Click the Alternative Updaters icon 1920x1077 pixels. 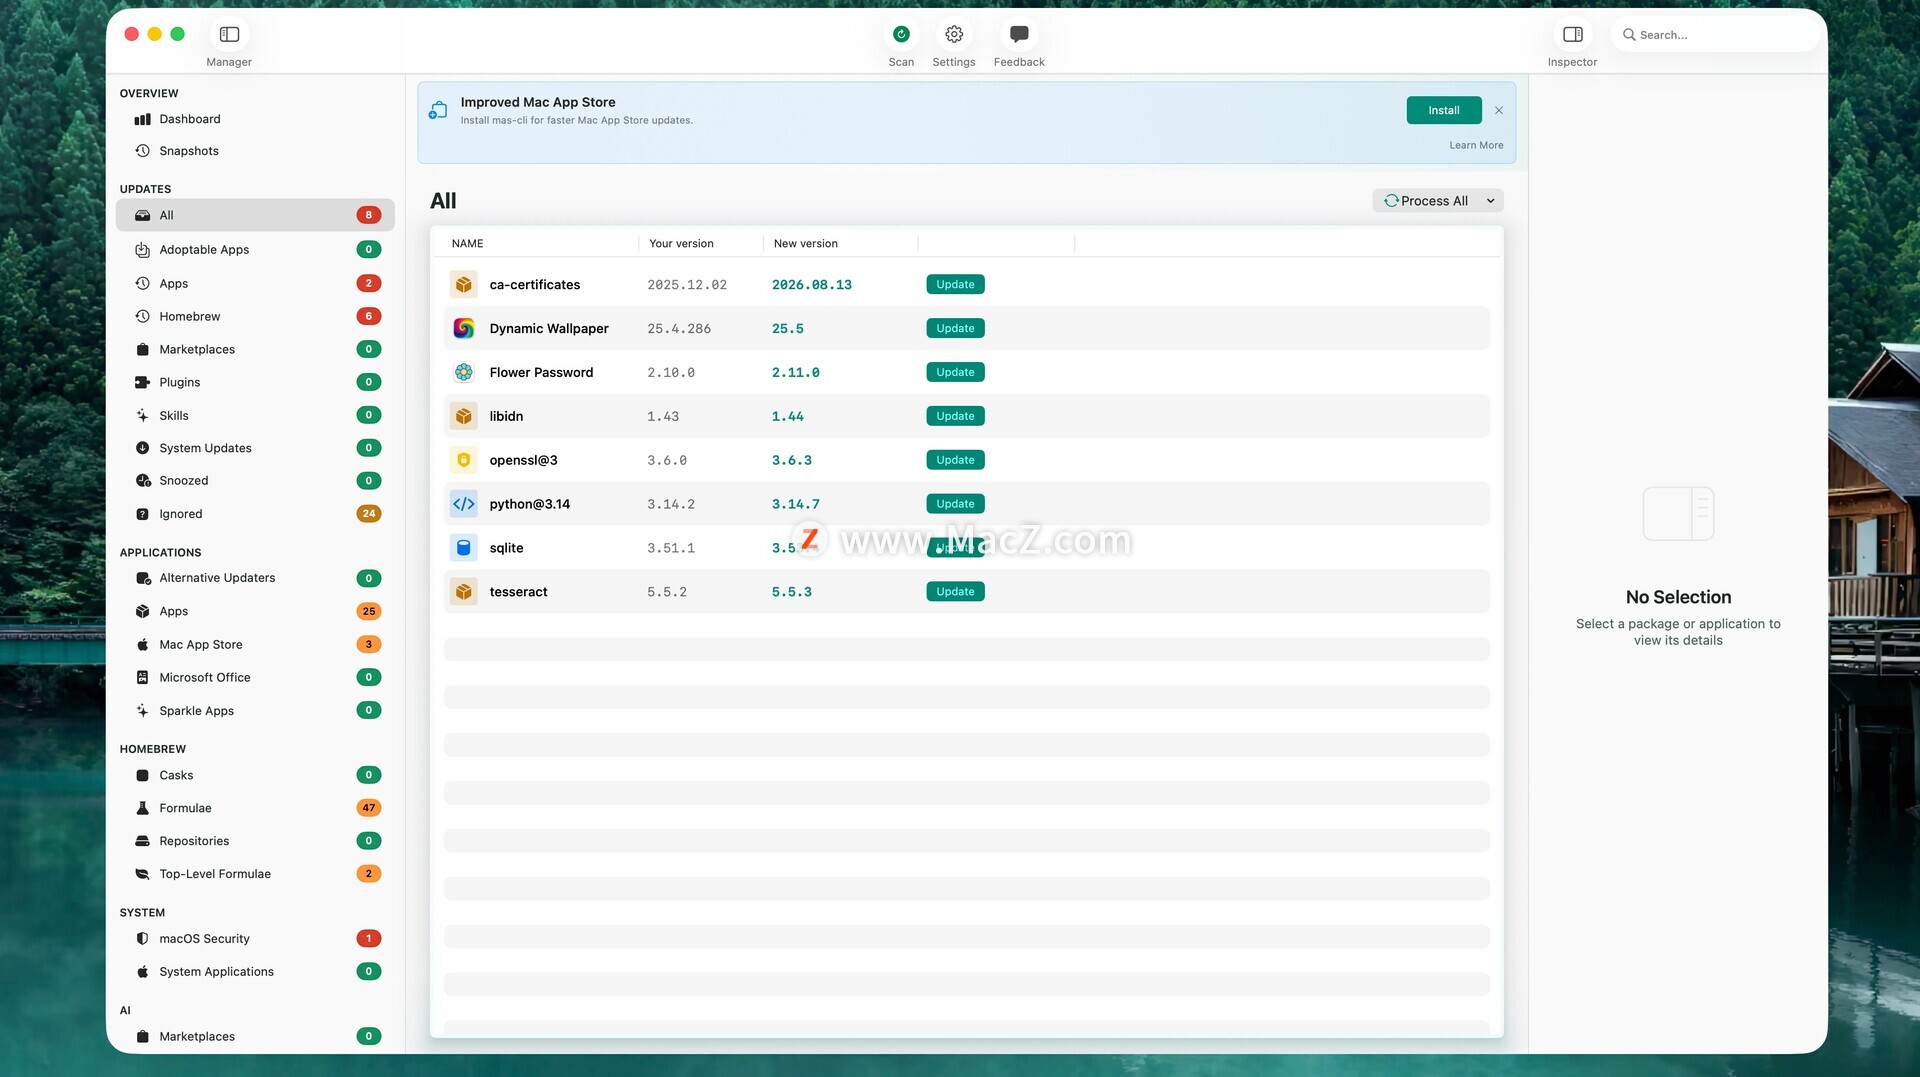coord(142,578)
